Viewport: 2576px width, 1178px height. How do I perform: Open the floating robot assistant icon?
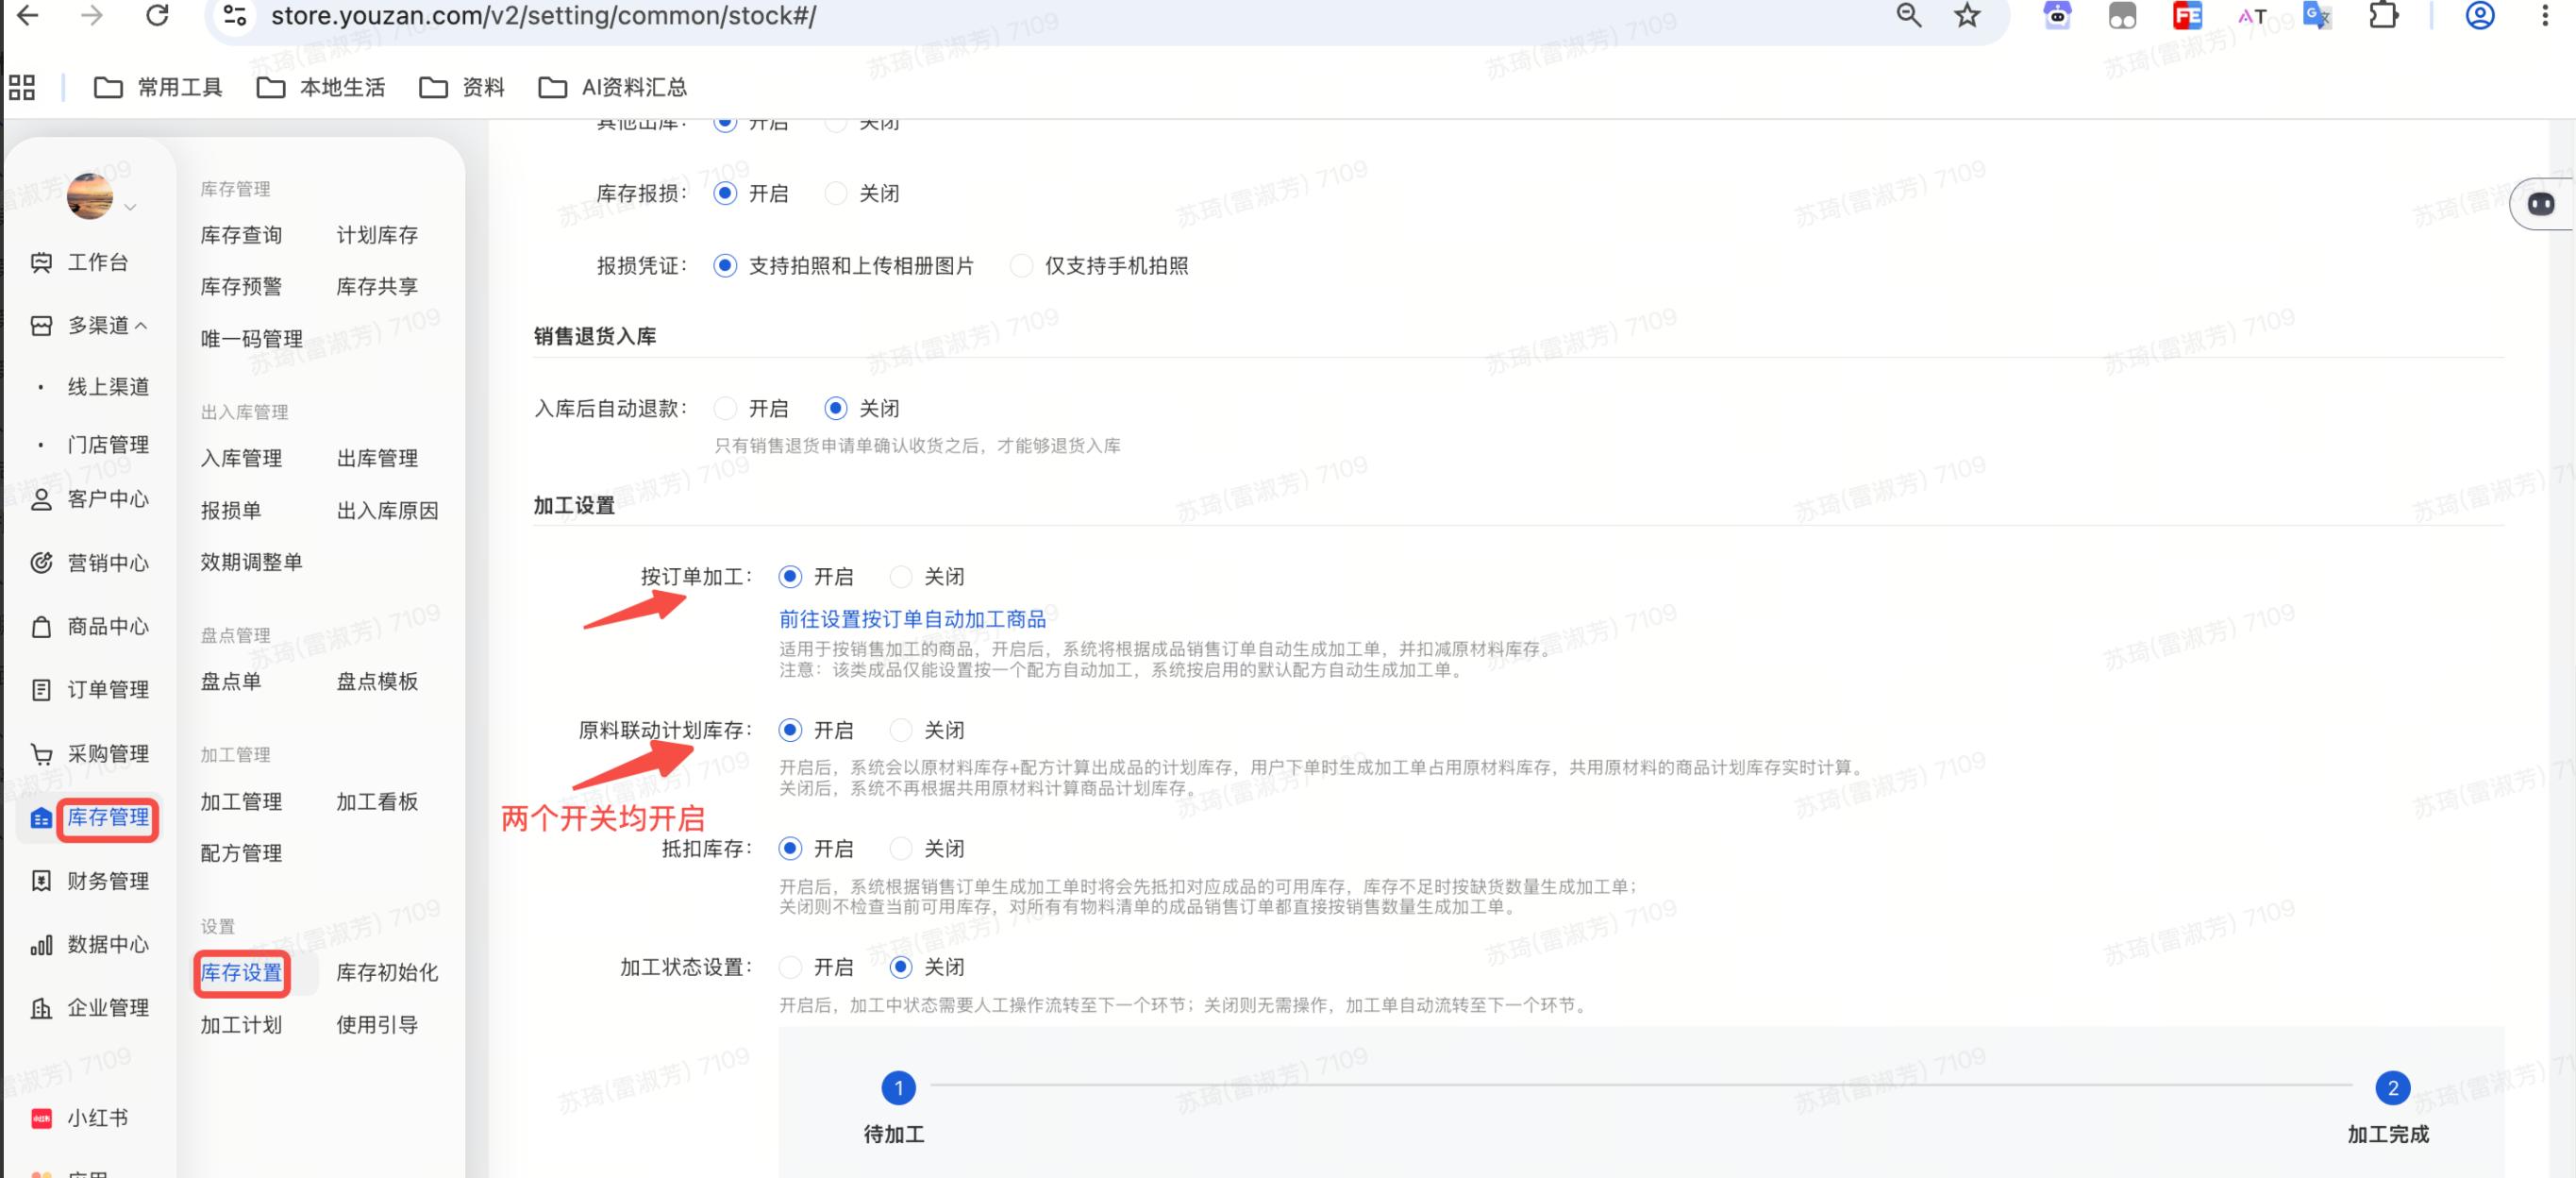click(2540, 204)
